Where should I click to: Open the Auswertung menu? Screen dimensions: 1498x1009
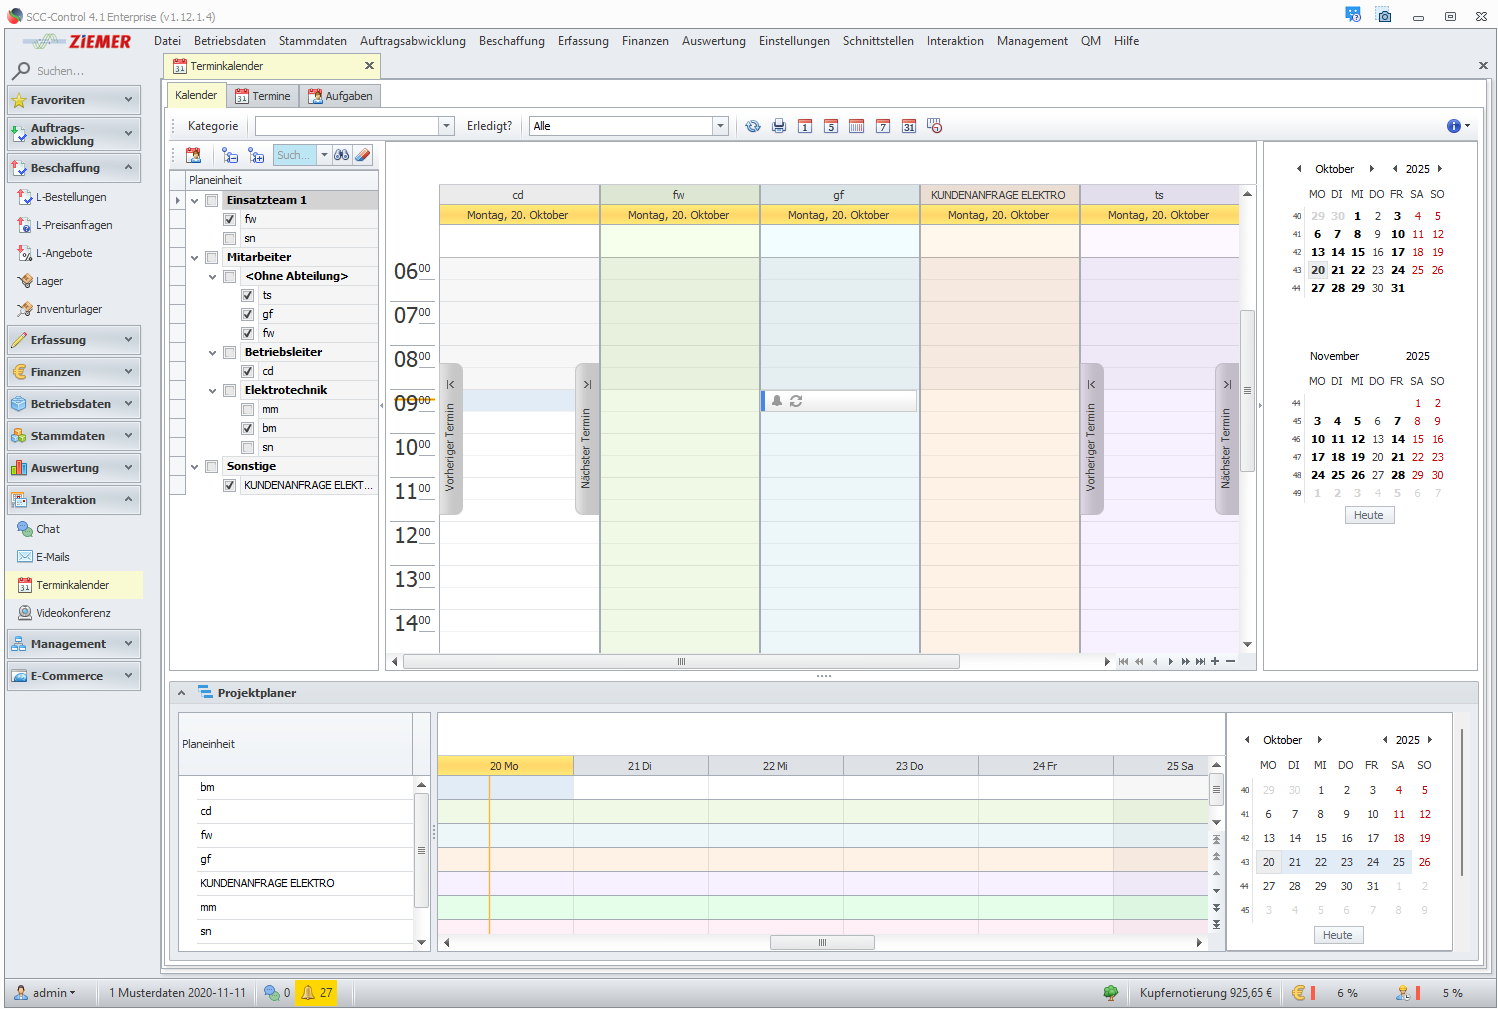[713, 41]
